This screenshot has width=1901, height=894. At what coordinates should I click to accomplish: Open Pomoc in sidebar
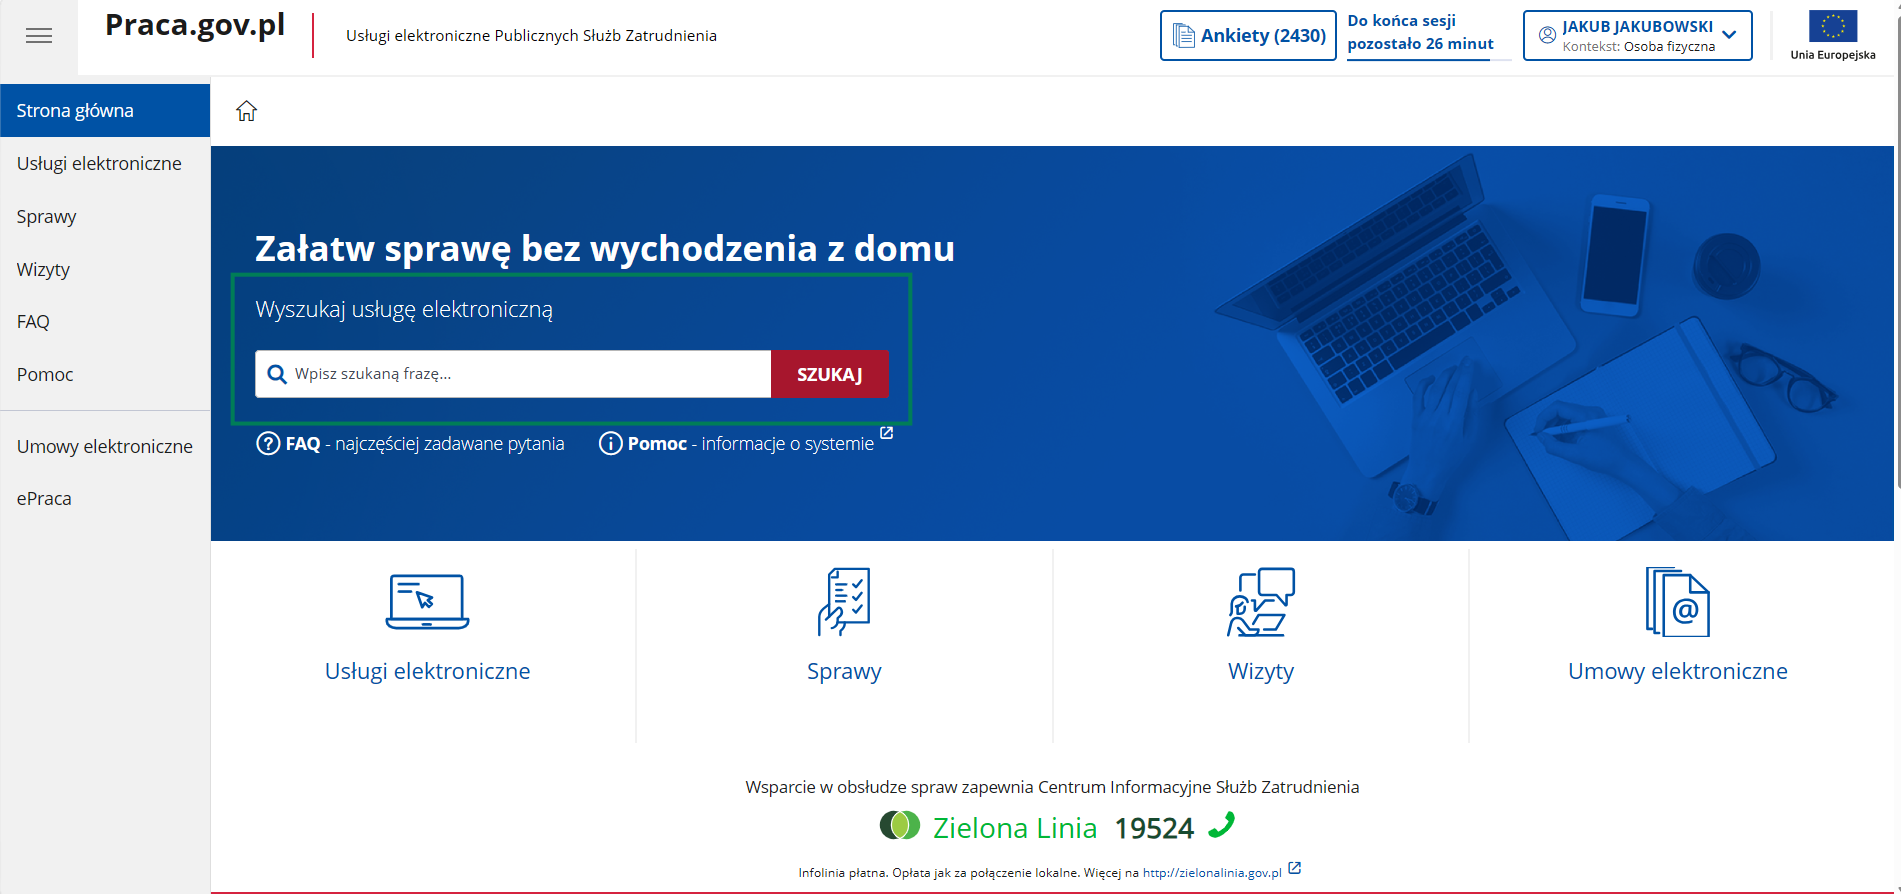[105, 374]
